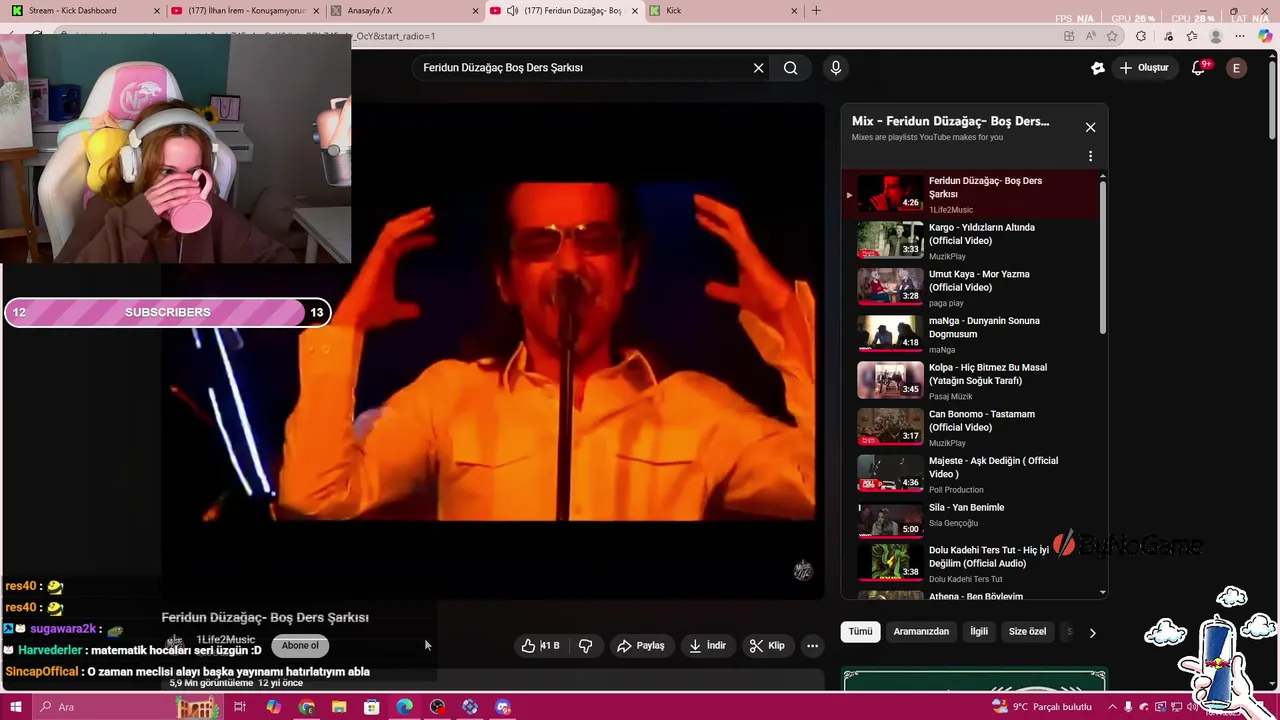The height and width of the screenshot is (720, 1280).
Task: Click the YouTube search magnifier button
Action: [791, 68]
